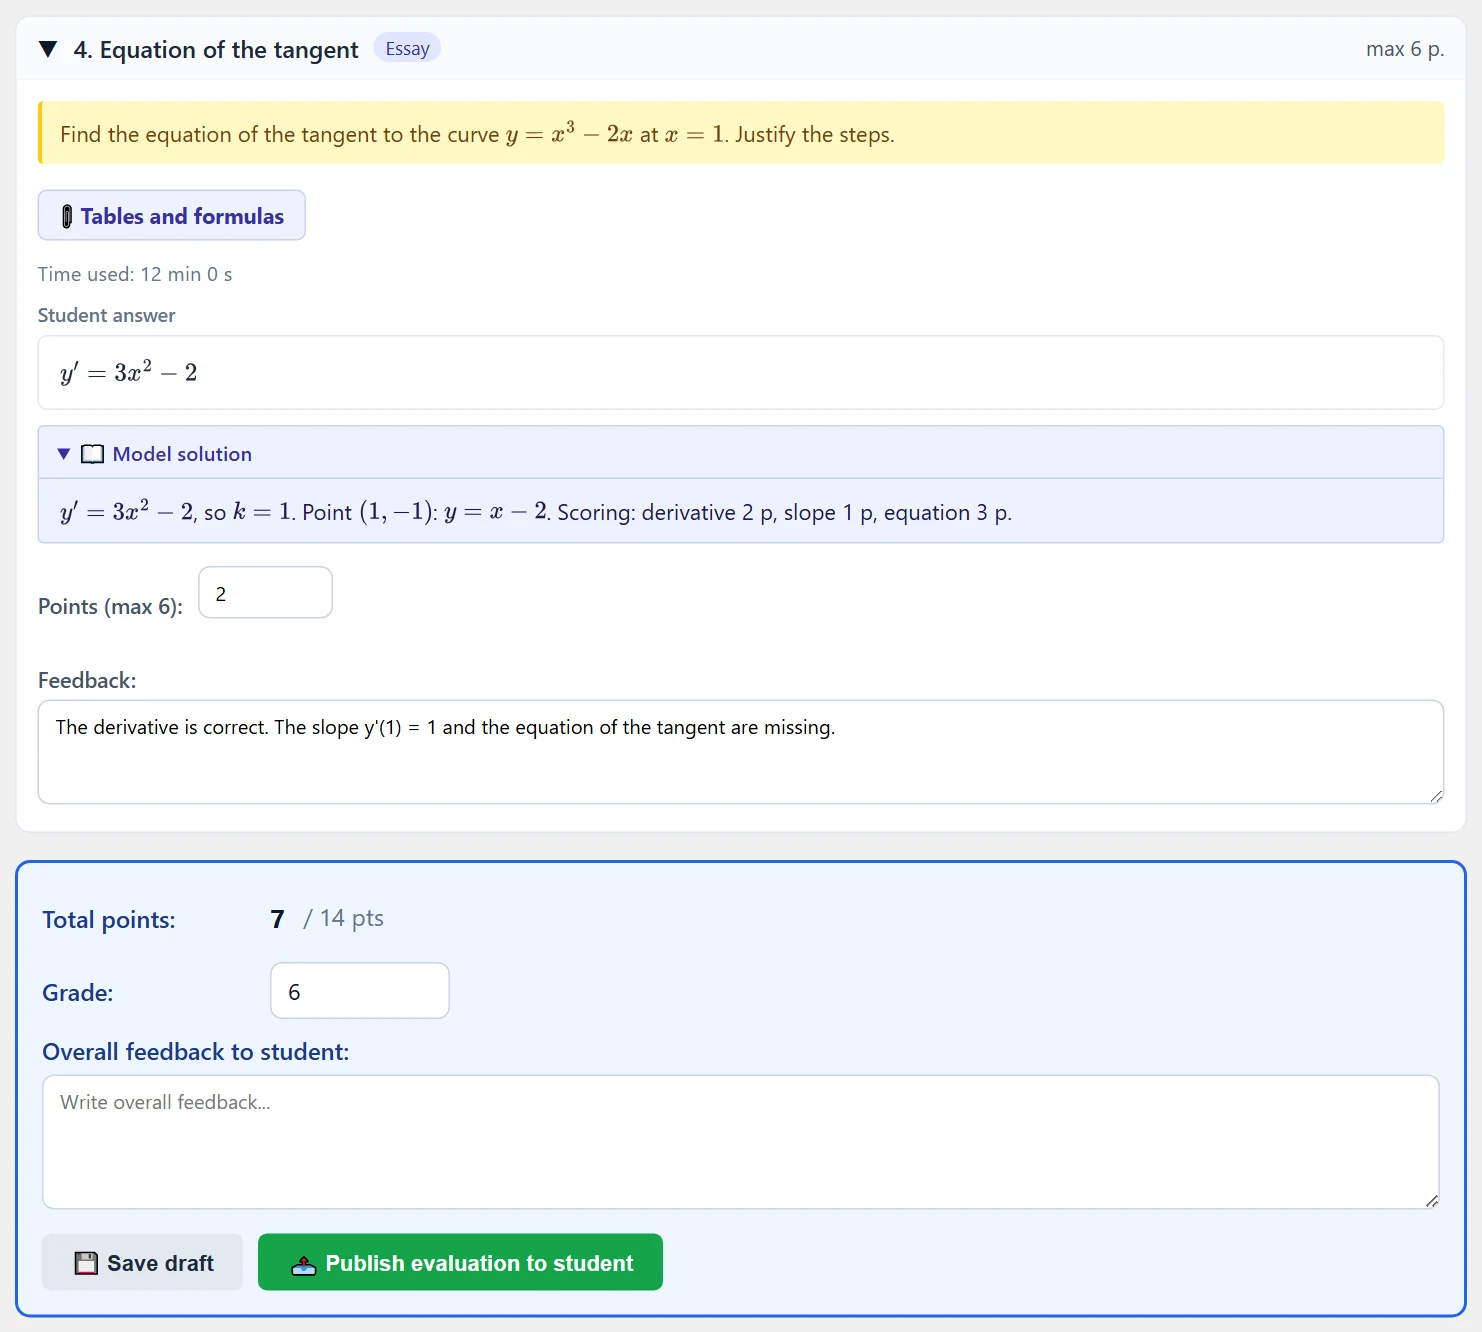Image resolution: width=1482 pixels, height=1332 pixels.
Task: Click the '4. Equation of the tangent' title
Action: point(216,50)
